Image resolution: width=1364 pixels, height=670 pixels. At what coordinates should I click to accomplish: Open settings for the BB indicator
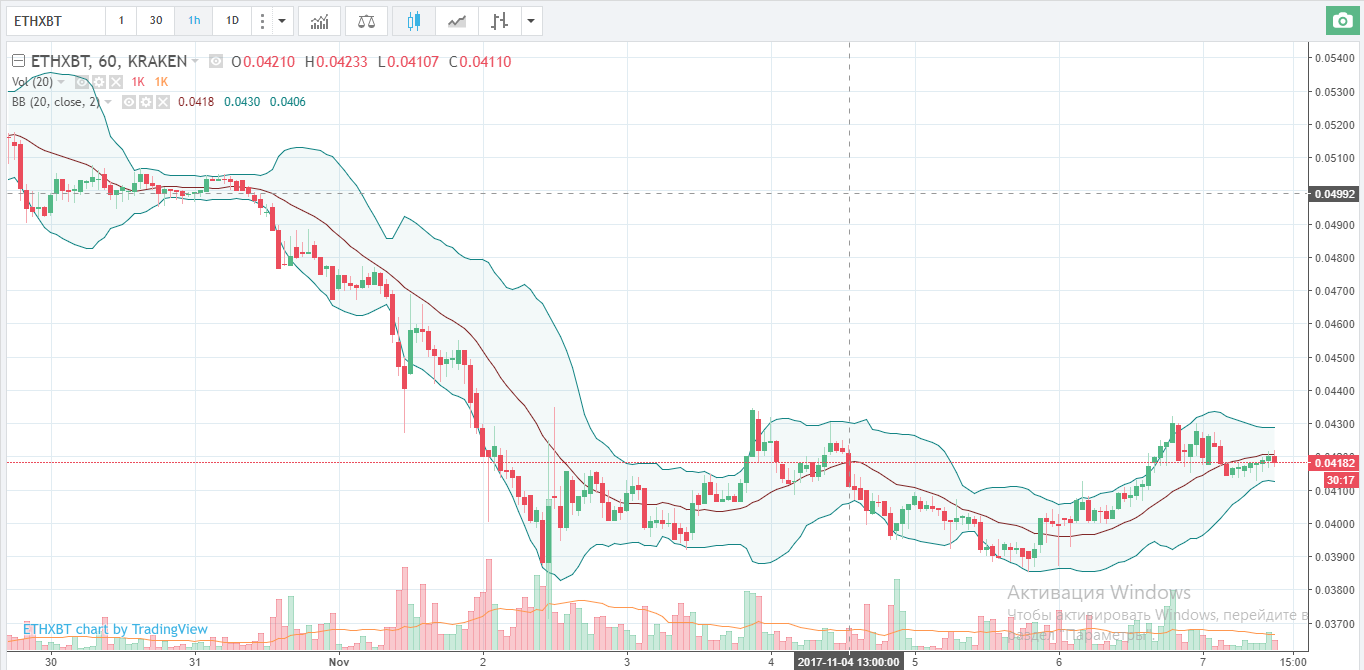(147, 102)
